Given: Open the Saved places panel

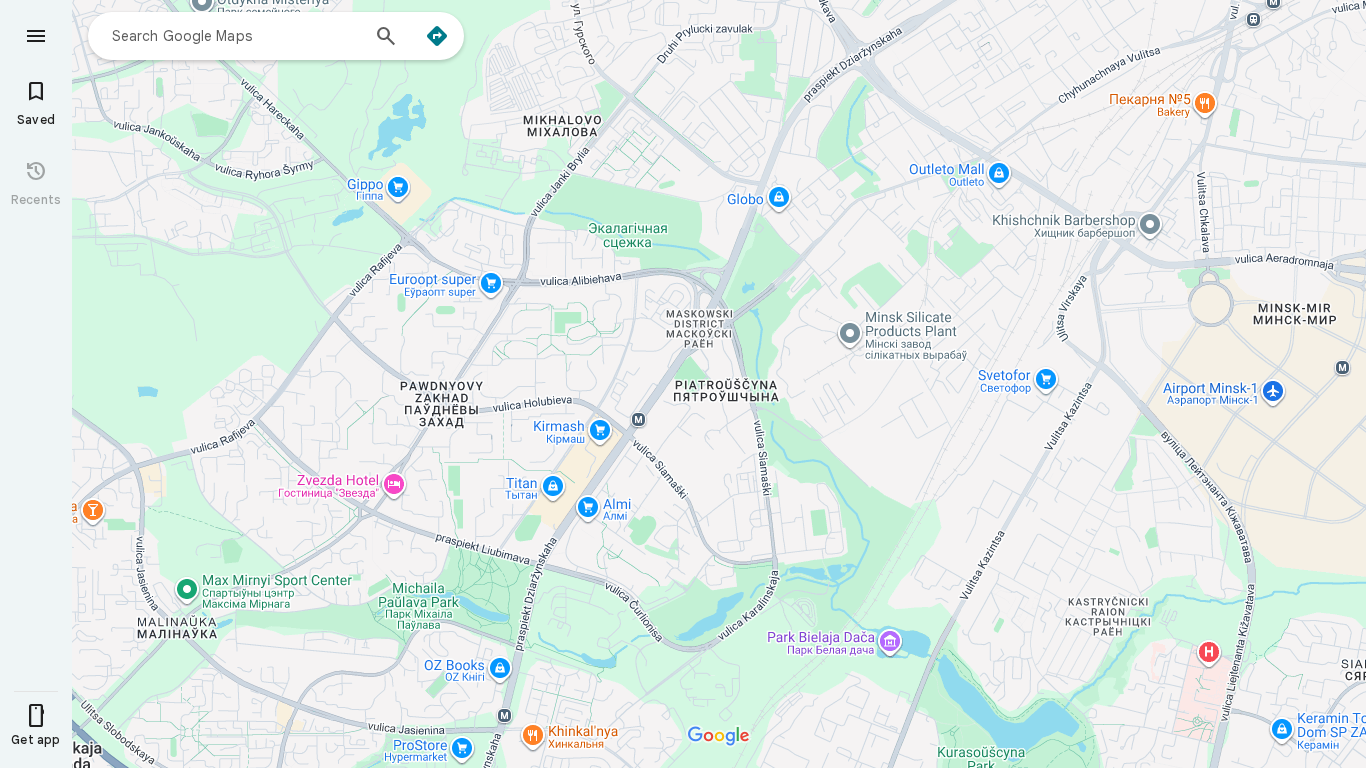Looking at the screenshot, I should tap(36, 104).
